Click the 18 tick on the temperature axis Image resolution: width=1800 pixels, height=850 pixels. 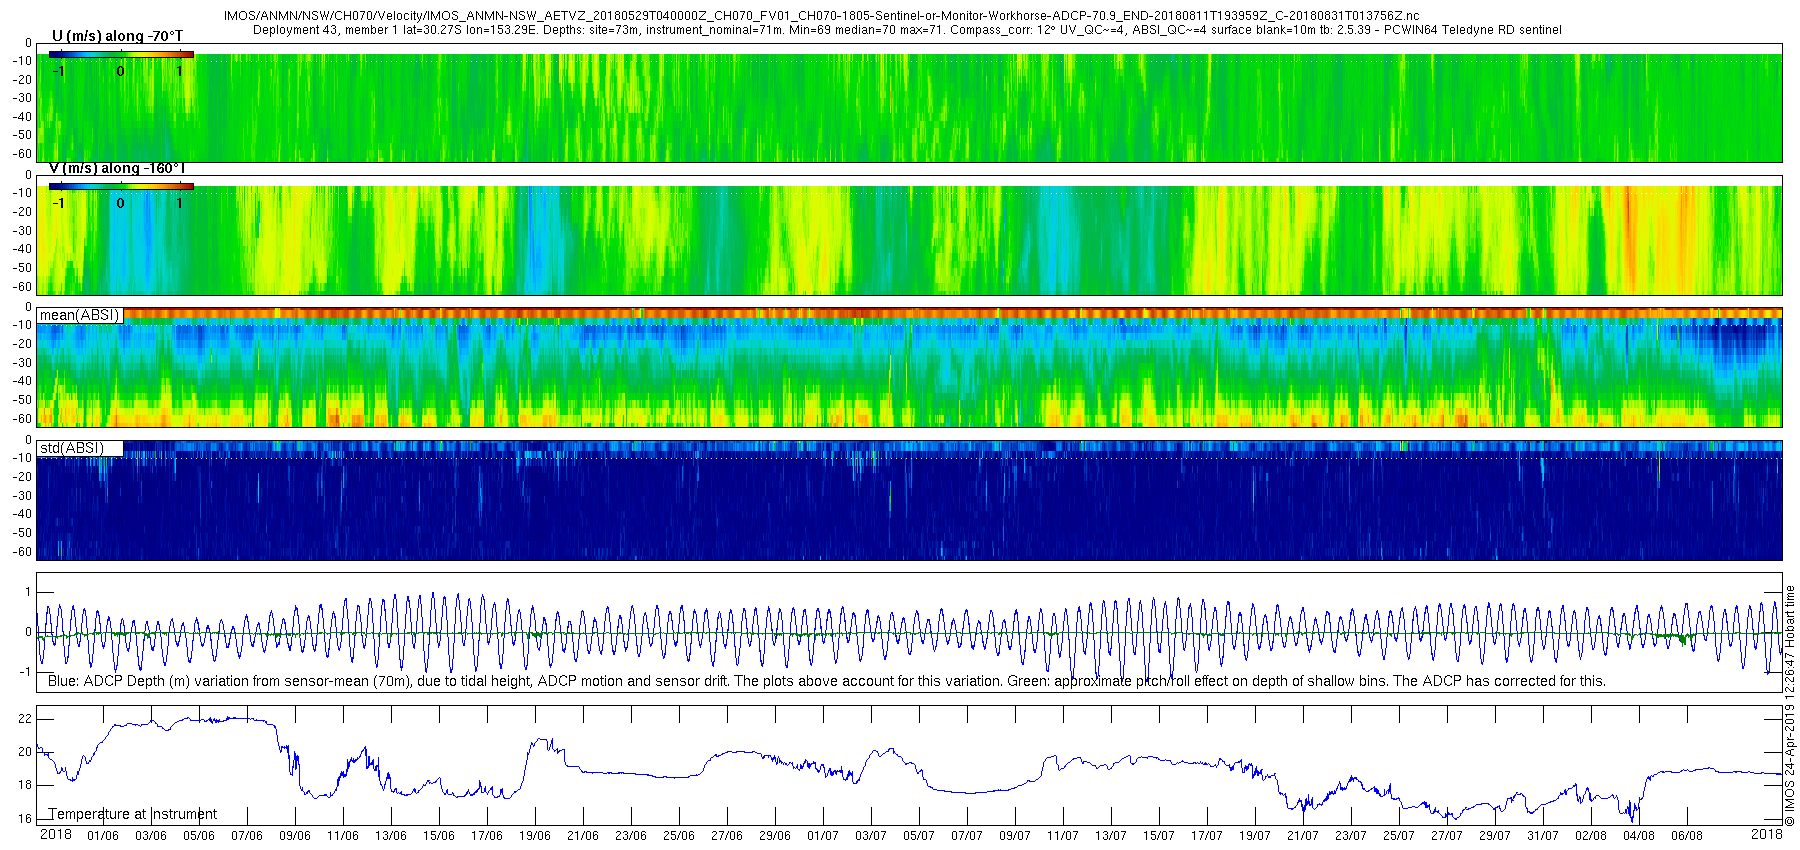click(x=25, y=785)
